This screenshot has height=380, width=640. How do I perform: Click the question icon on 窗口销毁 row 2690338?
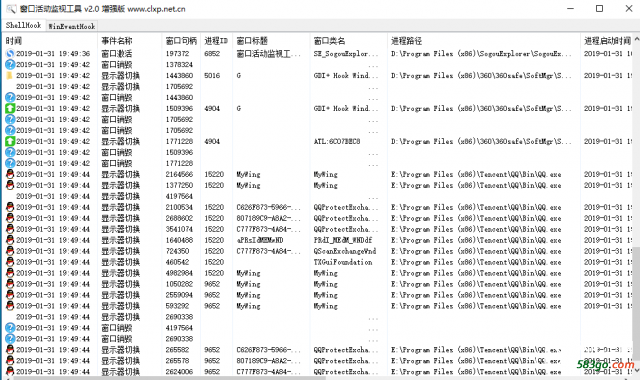click(10, 339)
